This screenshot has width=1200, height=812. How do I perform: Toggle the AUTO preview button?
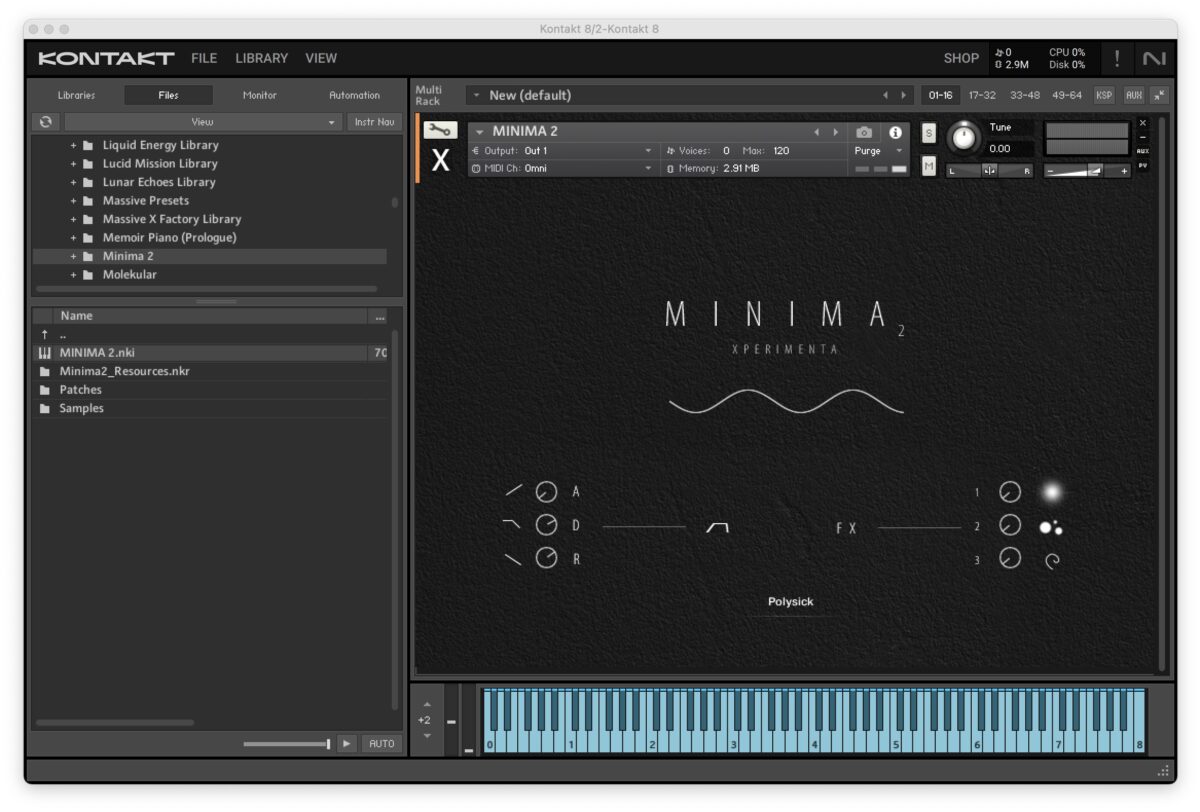click(382, 744)
